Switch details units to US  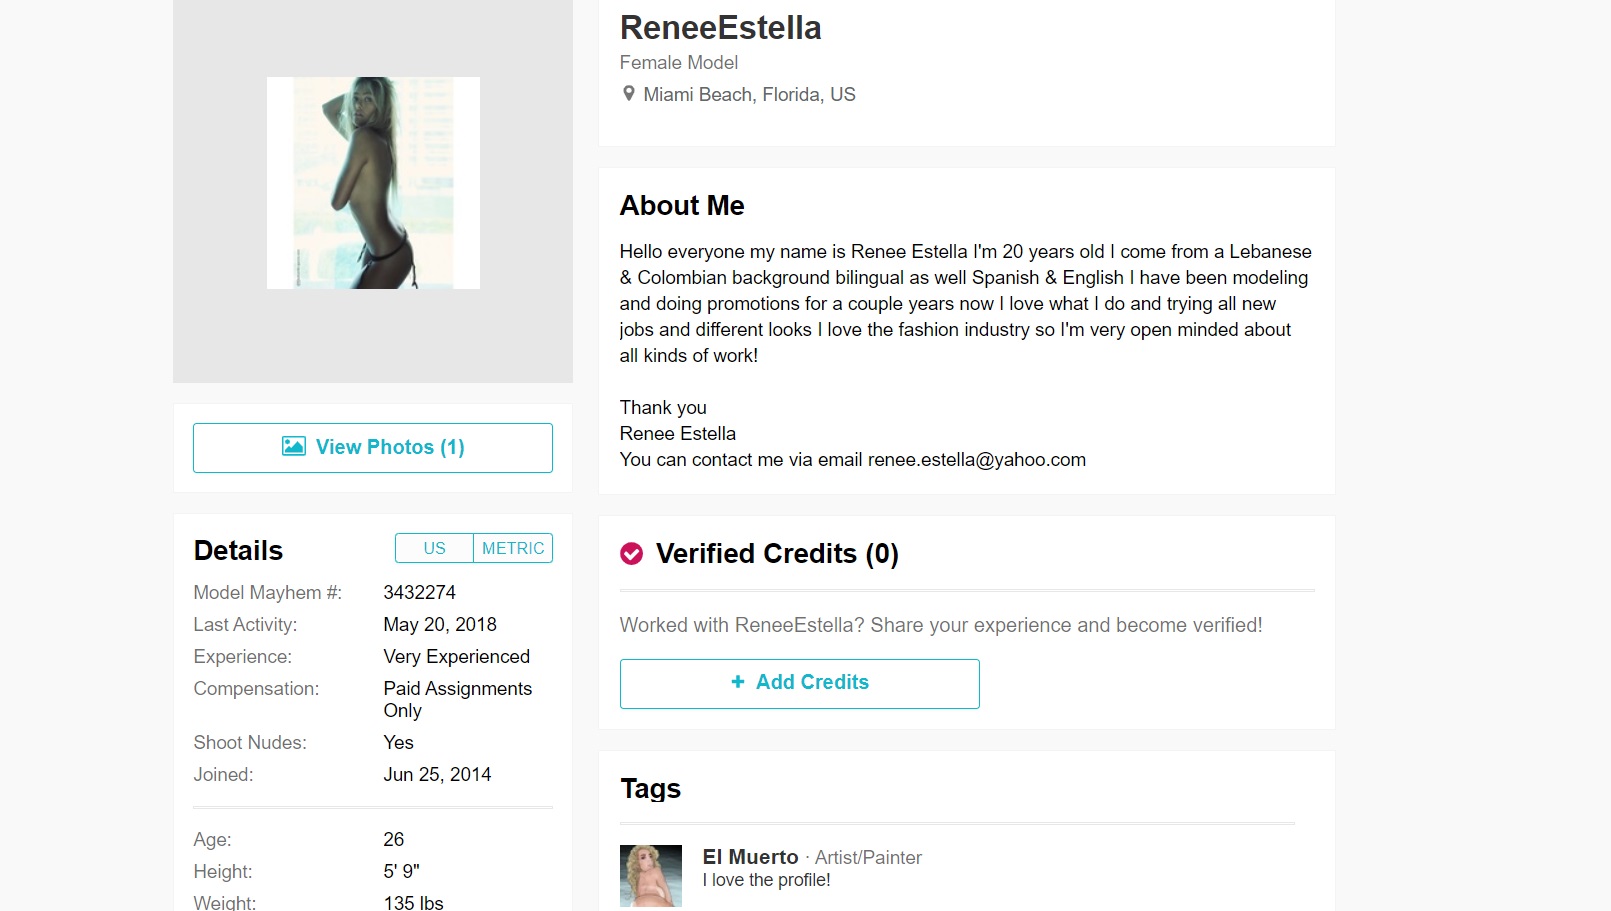tap(434, 548)
